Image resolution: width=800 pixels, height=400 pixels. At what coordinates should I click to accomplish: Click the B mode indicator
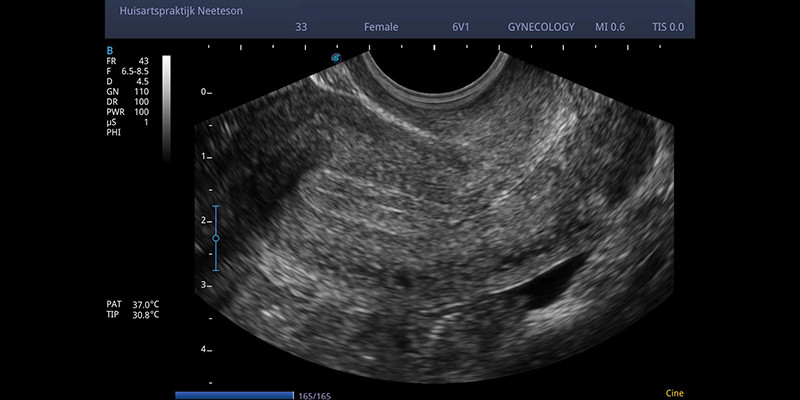tap(109, 50)
